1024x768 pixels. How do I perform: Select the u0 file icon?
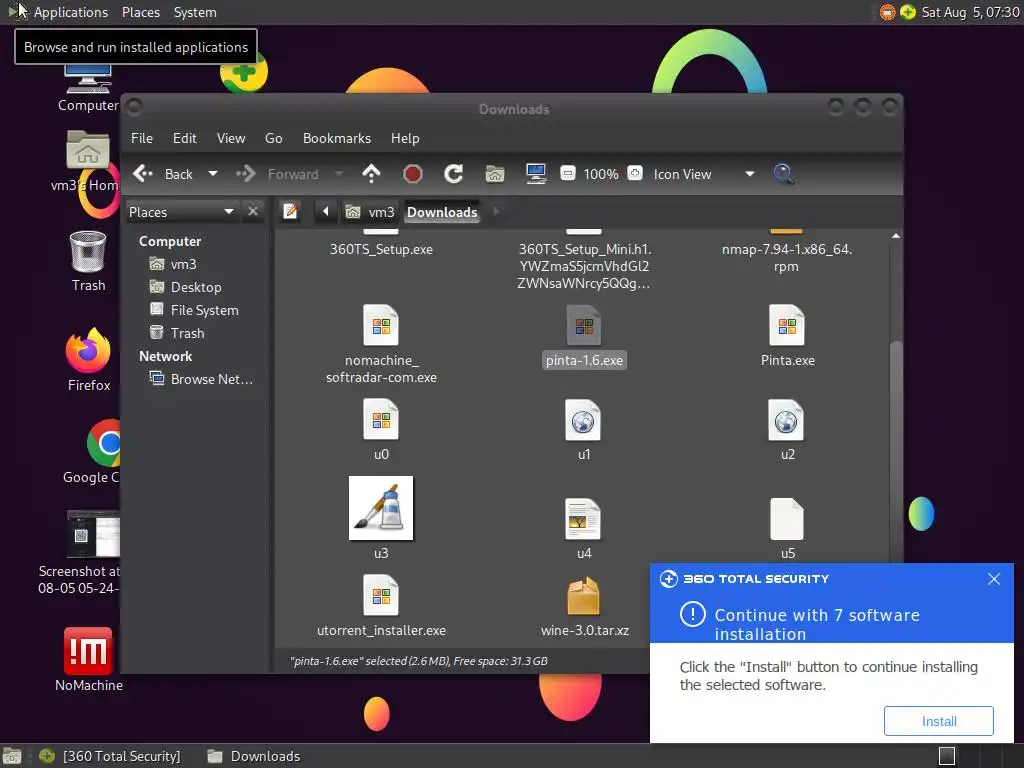click(x=381, y=420)
